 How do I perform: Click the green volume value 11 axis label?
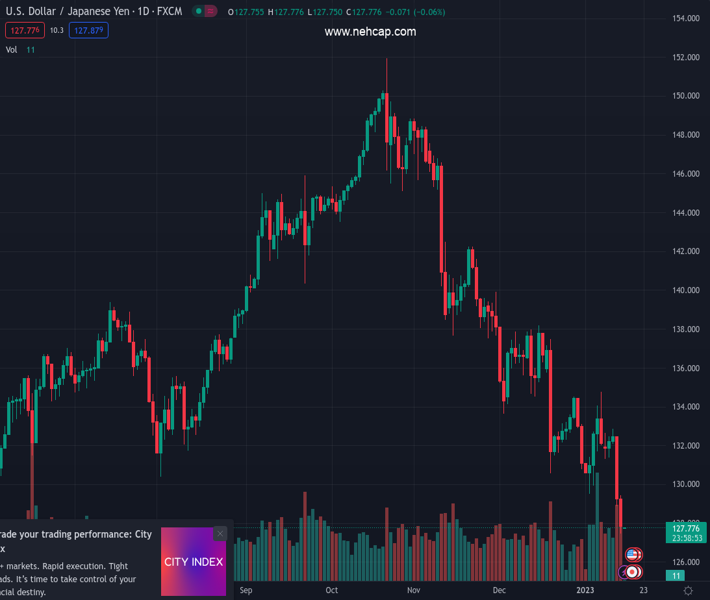point(677,576)
